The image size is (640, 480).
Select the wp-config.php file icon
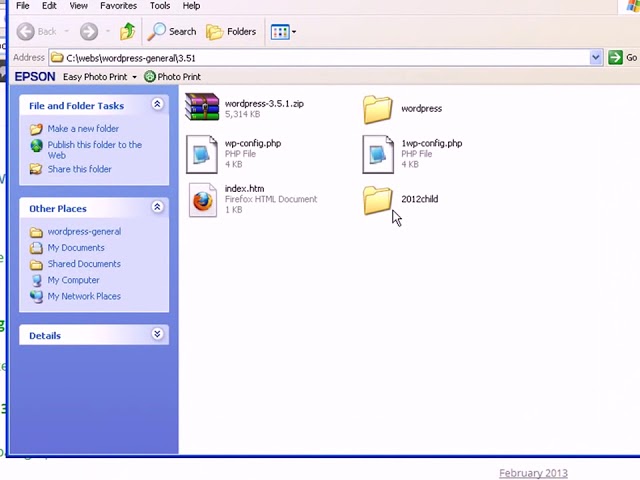(x=202, y=155)
